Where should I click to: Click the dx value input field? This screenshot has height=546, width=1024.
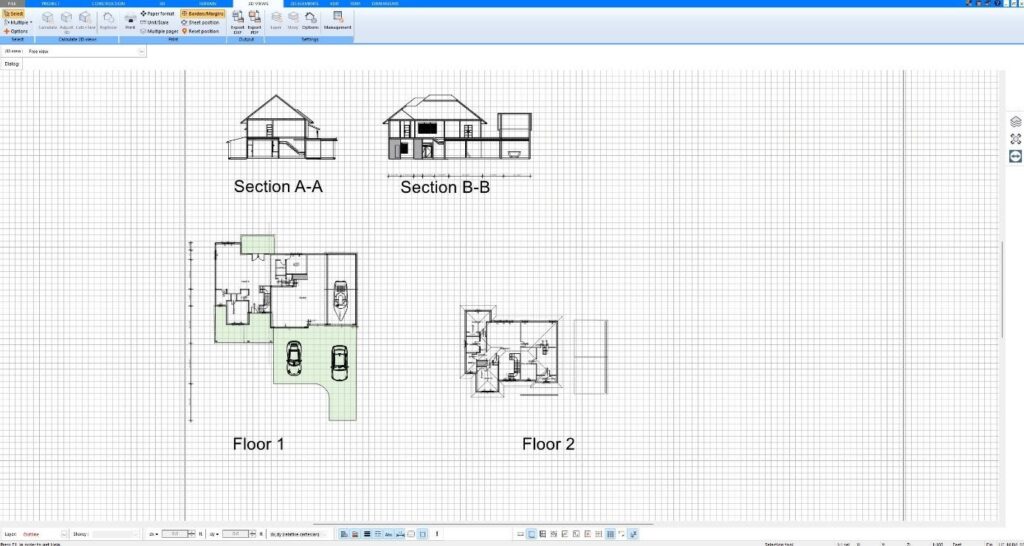pyautogui.click(x=175, y=534)
